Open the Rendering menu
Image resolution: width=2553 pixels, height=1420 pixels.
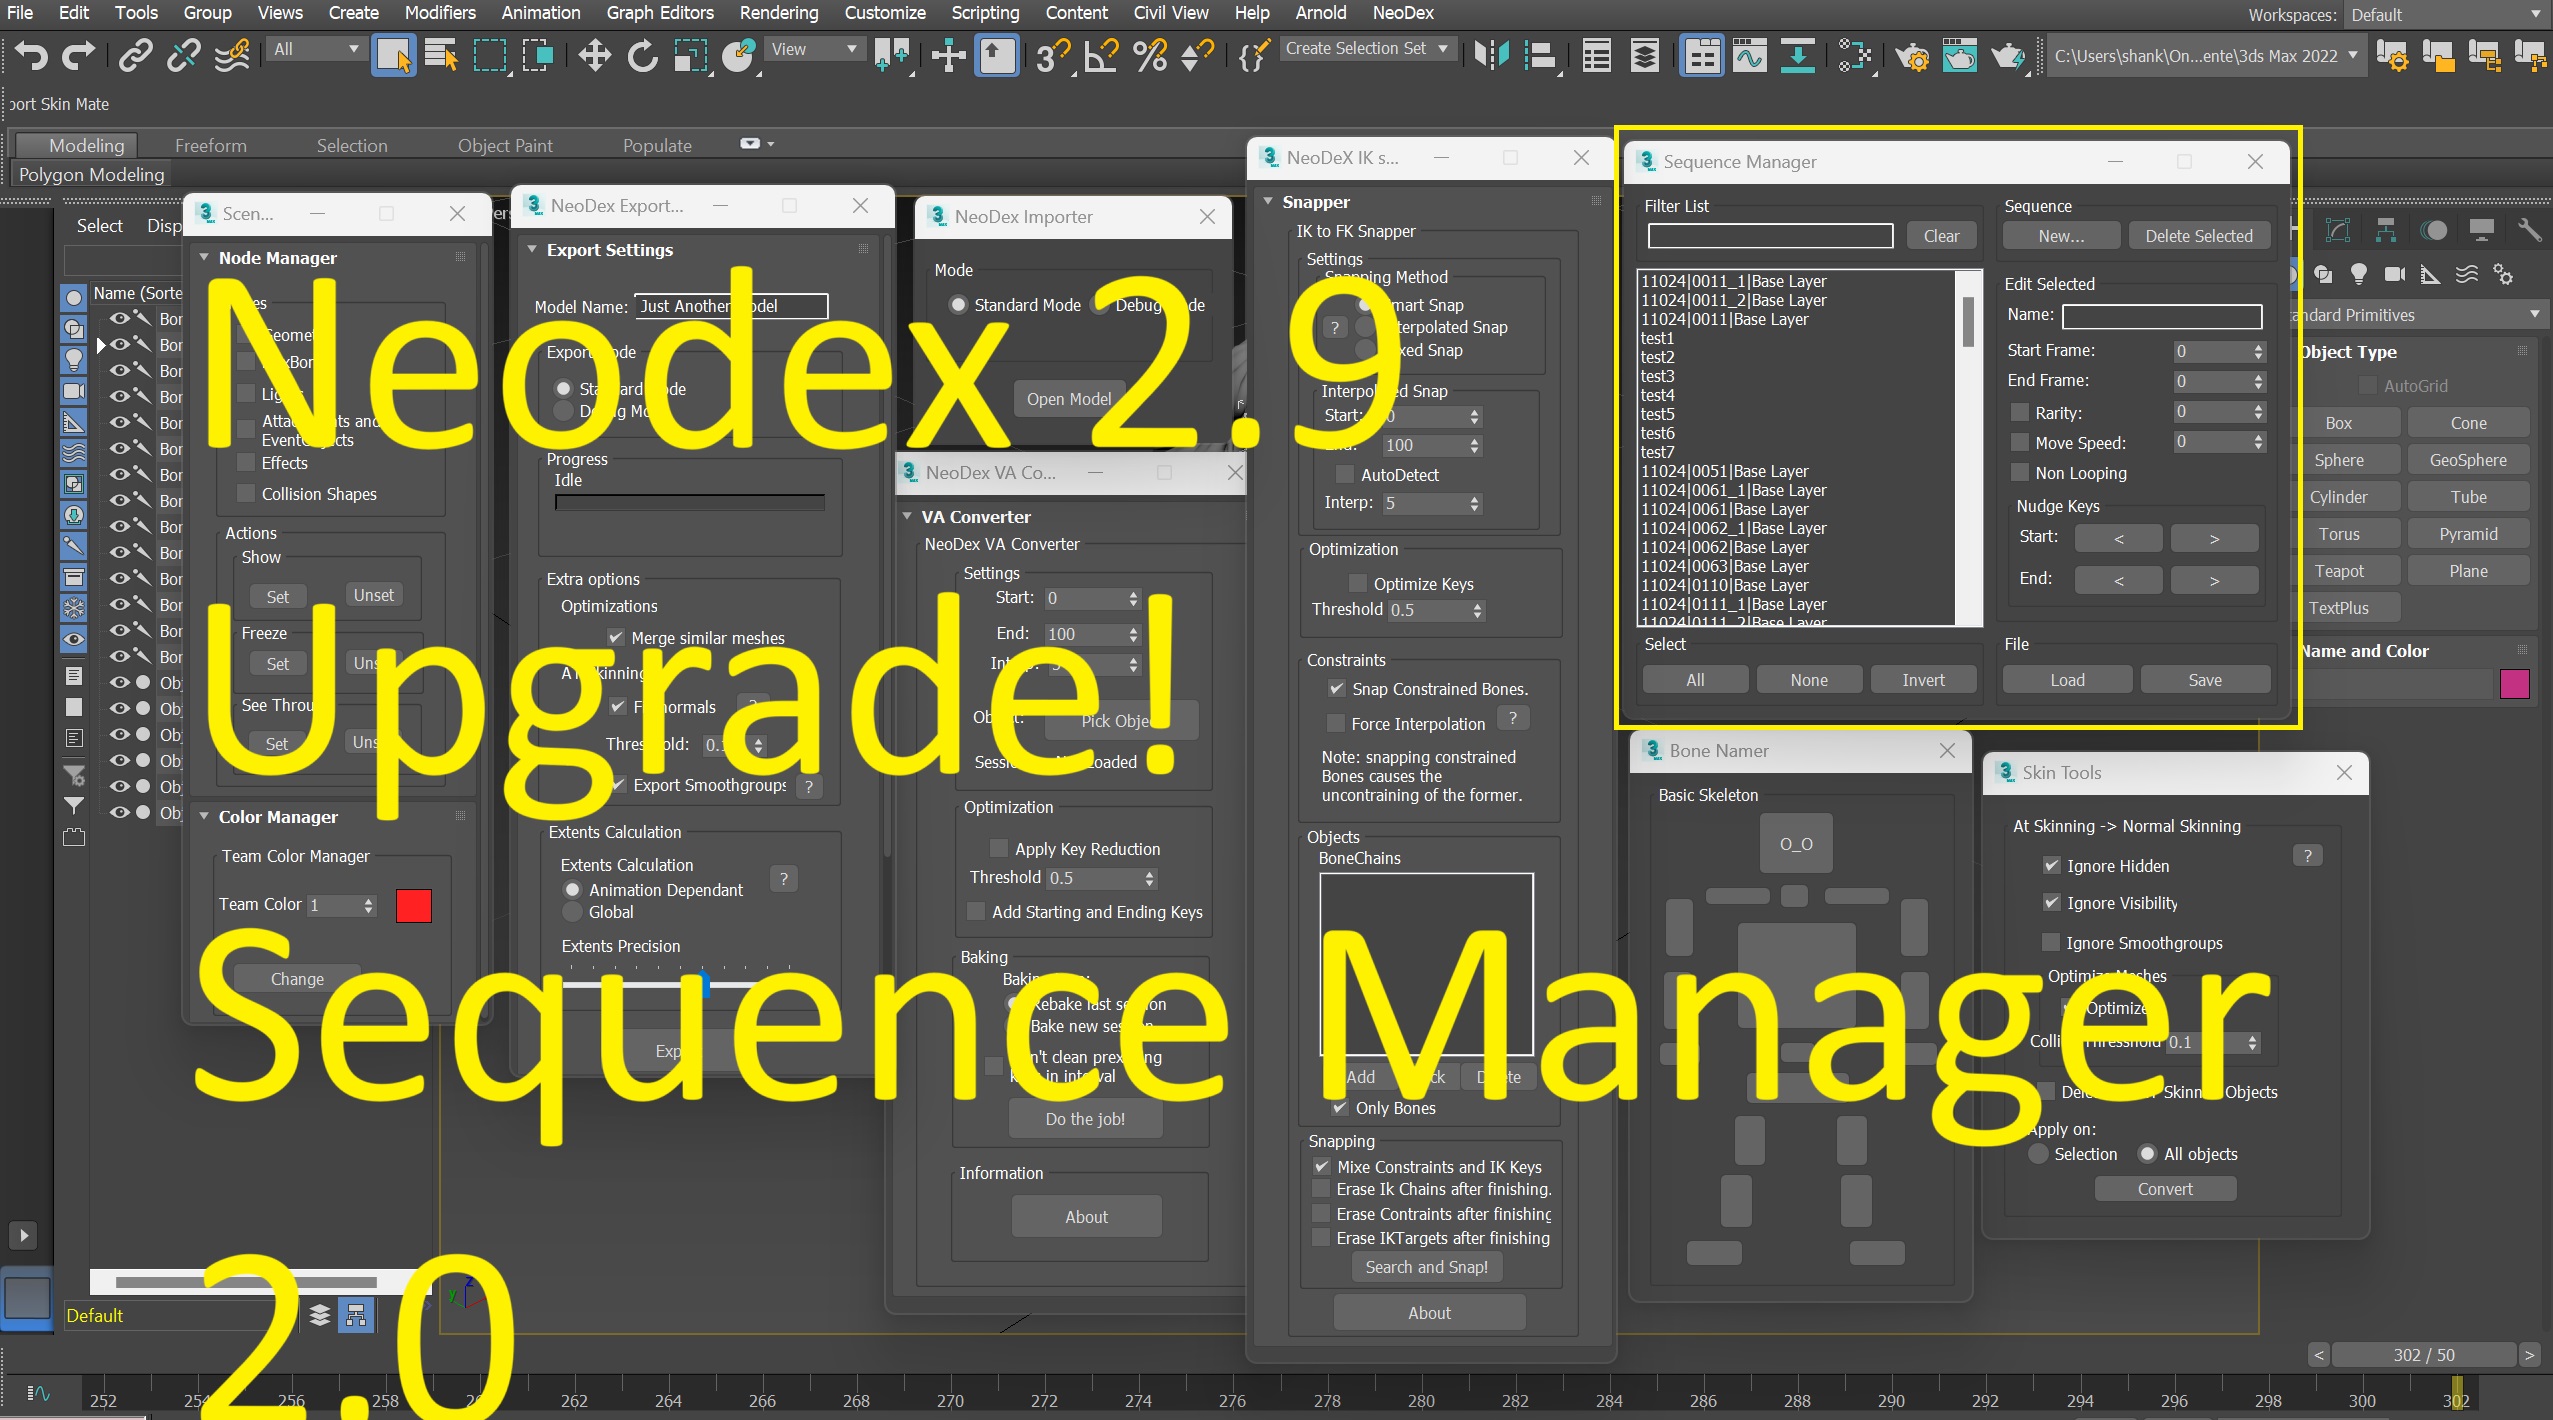(x=779, y=13)
